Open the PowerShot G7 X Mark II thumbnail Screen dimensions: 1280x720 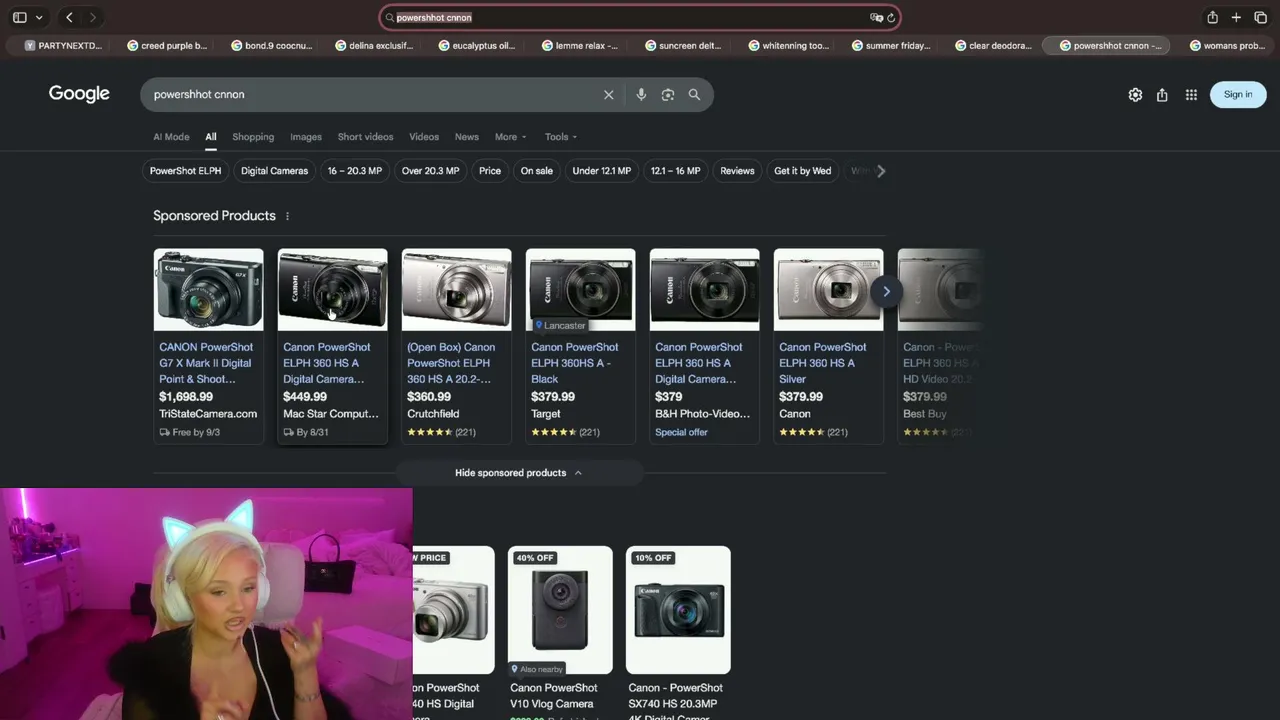point(208,289)
